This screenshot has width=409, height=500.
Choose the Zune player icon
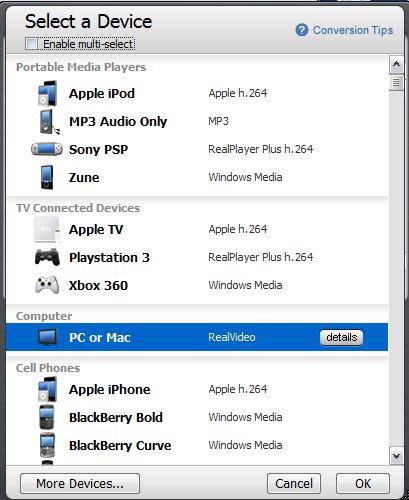pyautogui.click(x=47, y=177)
